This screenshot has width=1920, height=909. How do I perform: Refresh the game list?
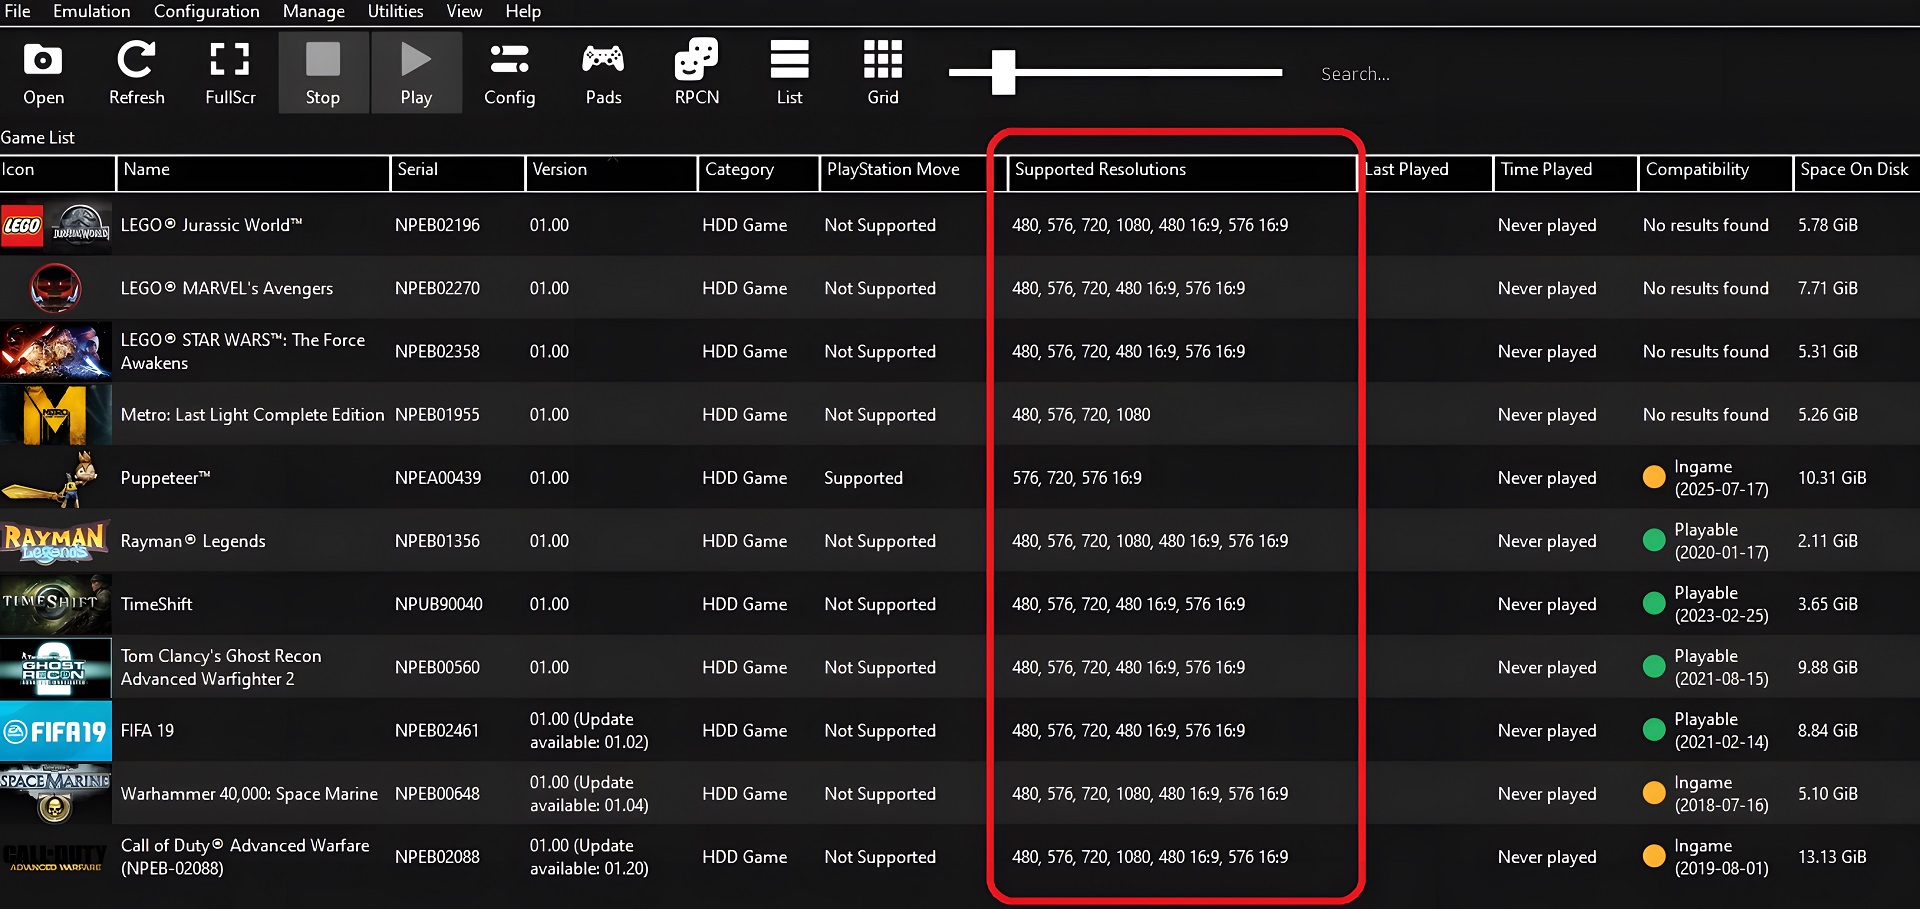[x=136, y=72]
